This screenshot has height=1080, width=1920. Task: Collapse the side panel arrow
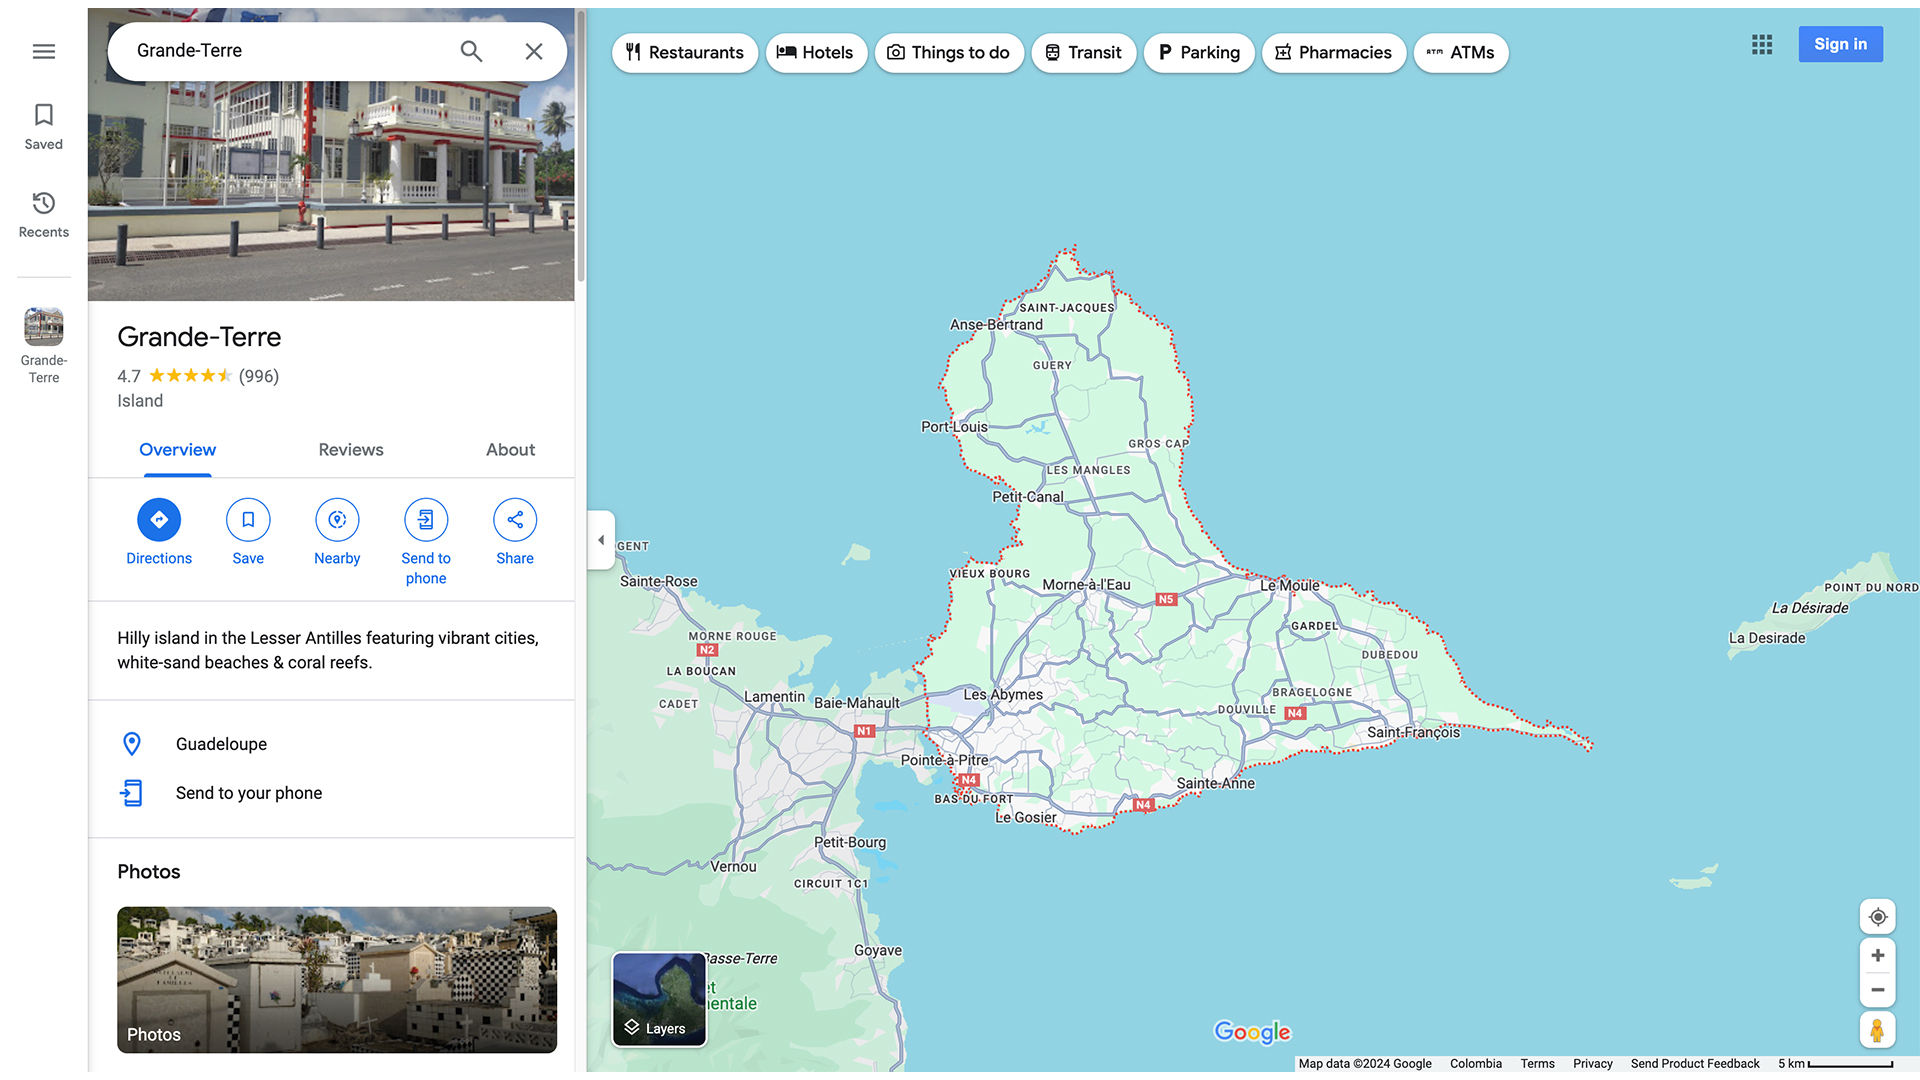[x=601, y=540]
